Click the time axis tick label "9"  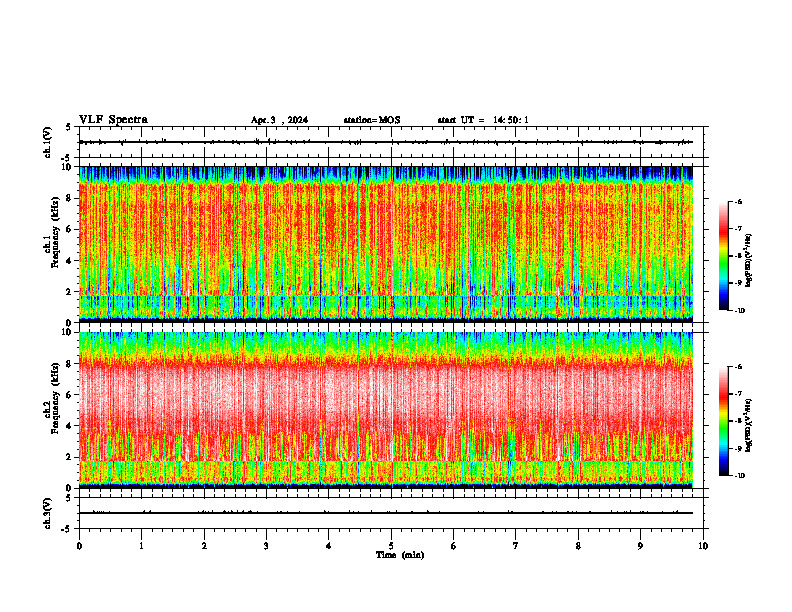pos(640,546)
